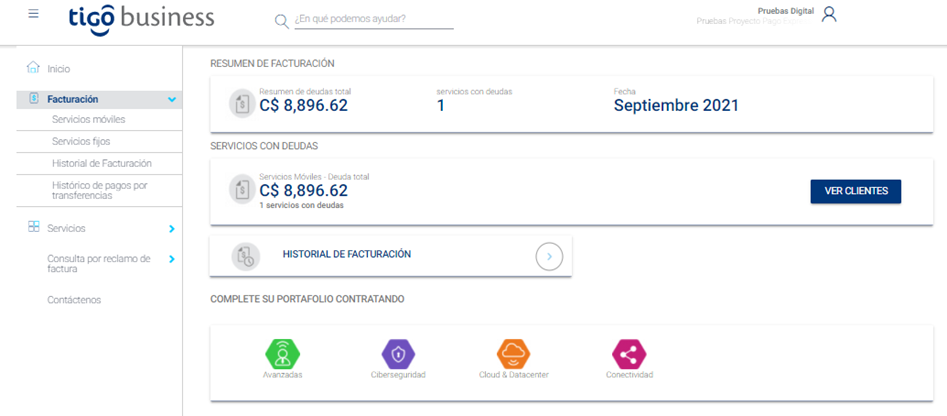Open Servicios móviles submenu item

pos(89,120)
